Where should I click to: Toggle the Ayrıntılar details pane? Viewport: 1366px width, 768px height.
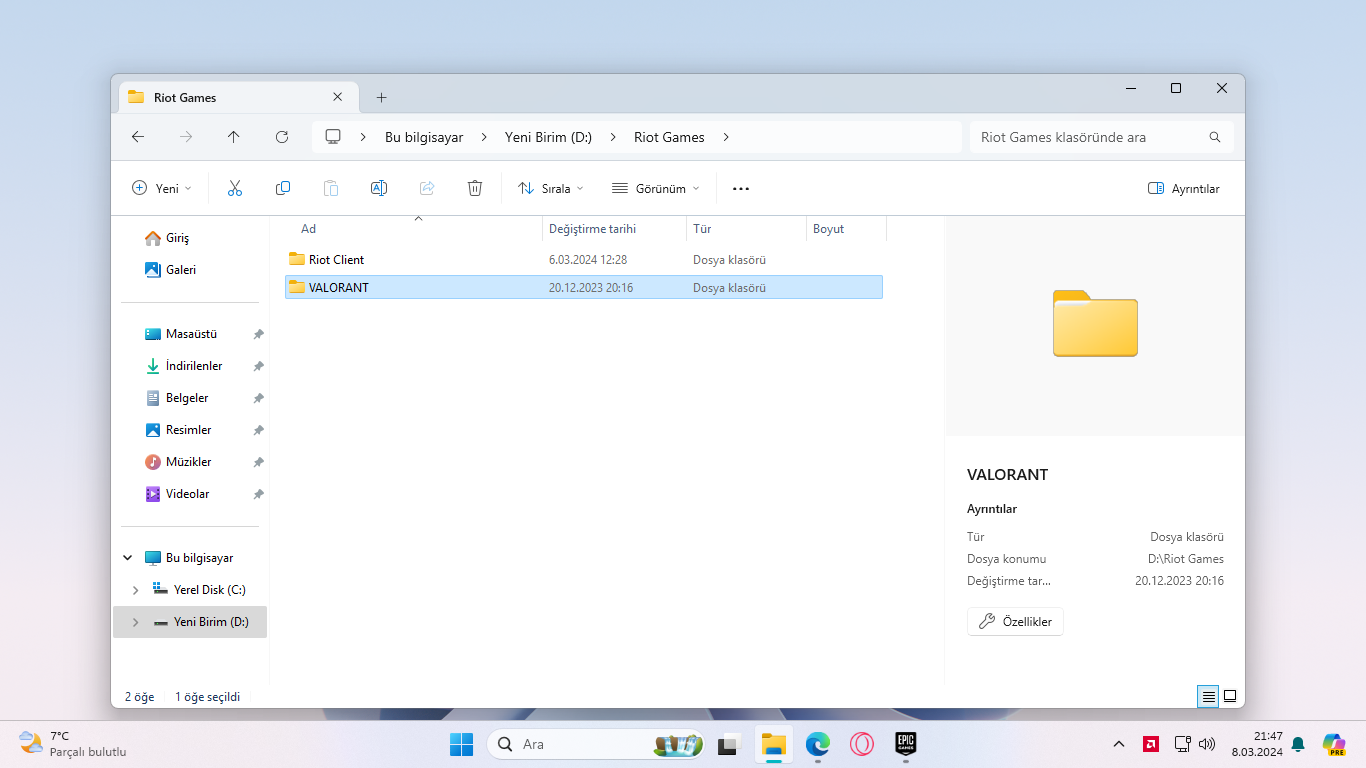click(1184, 188)
